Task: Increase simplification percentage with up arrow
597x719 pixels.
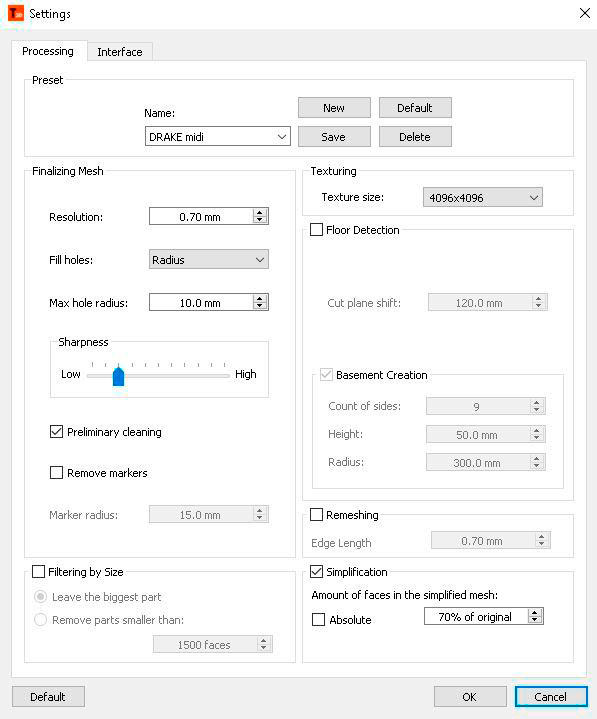Action: (x=535, y=613)
